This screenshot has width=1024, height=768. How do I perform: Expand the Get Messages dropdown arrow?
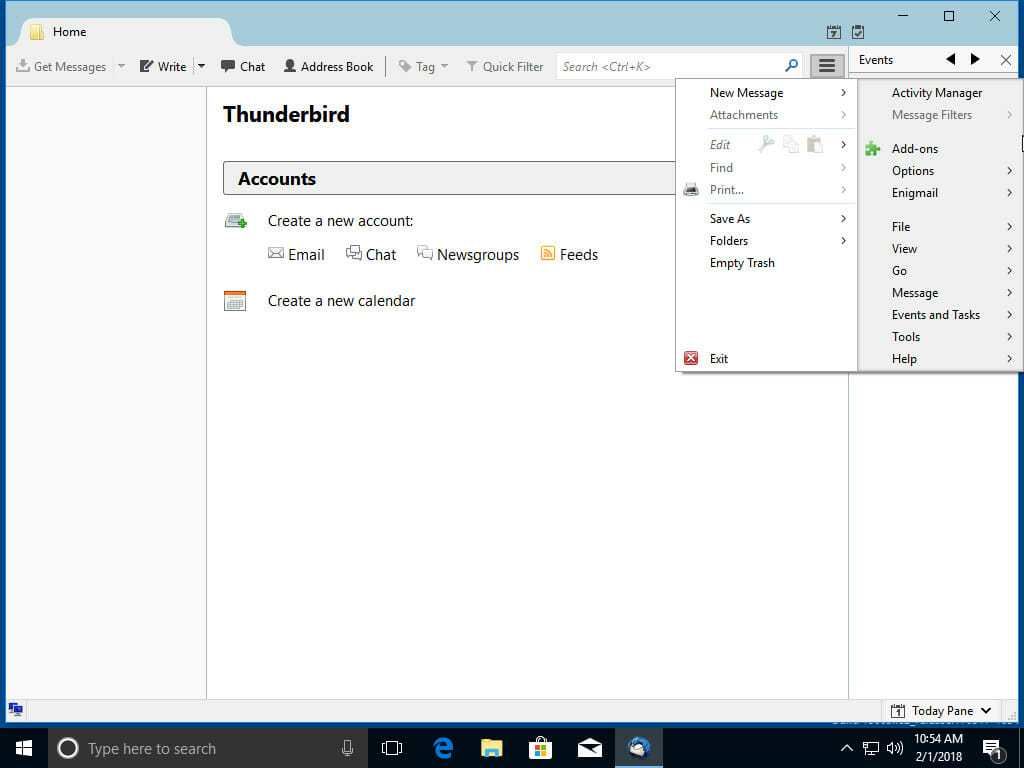pyautogui.click(x=121, y=66)
